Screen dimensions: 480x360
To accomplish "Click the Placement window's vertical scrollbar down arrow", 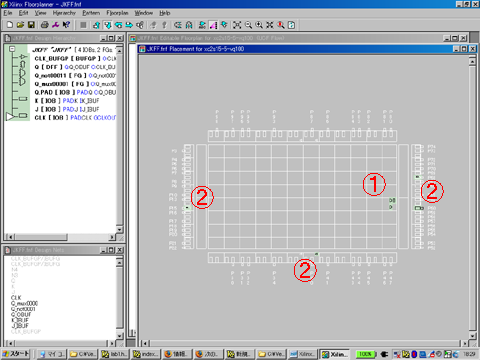I will pyautogui.click(x=472, y=335).
